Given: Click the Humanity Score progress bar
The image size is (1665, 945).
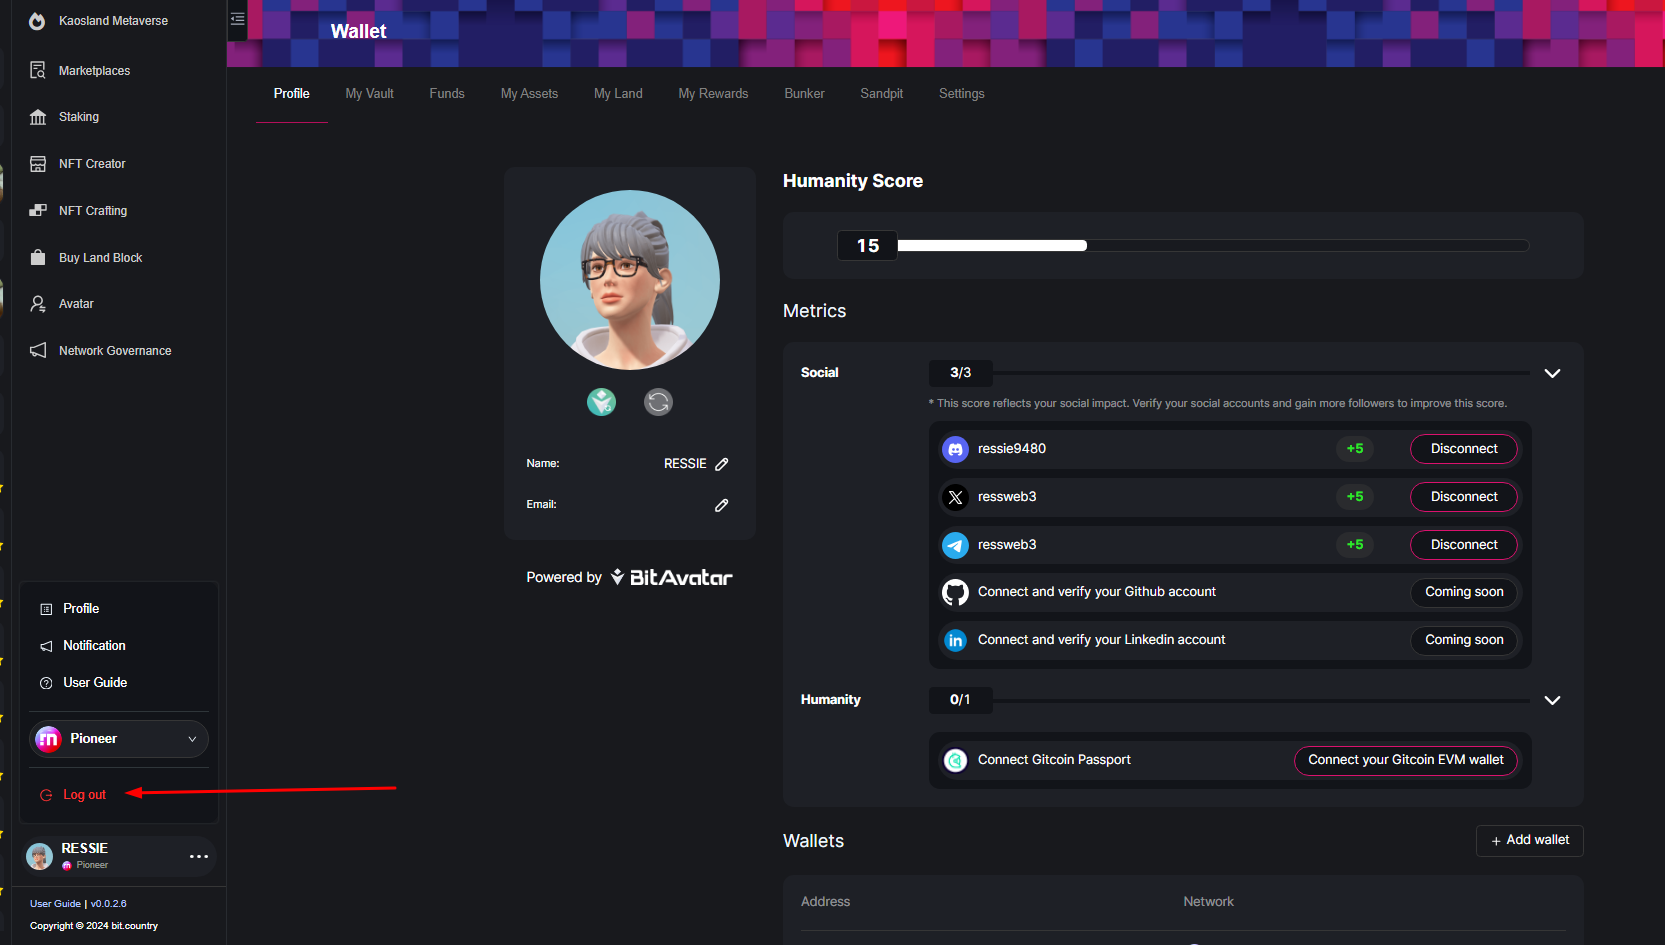Looking at the screenshot, I should pos(1212,246).
